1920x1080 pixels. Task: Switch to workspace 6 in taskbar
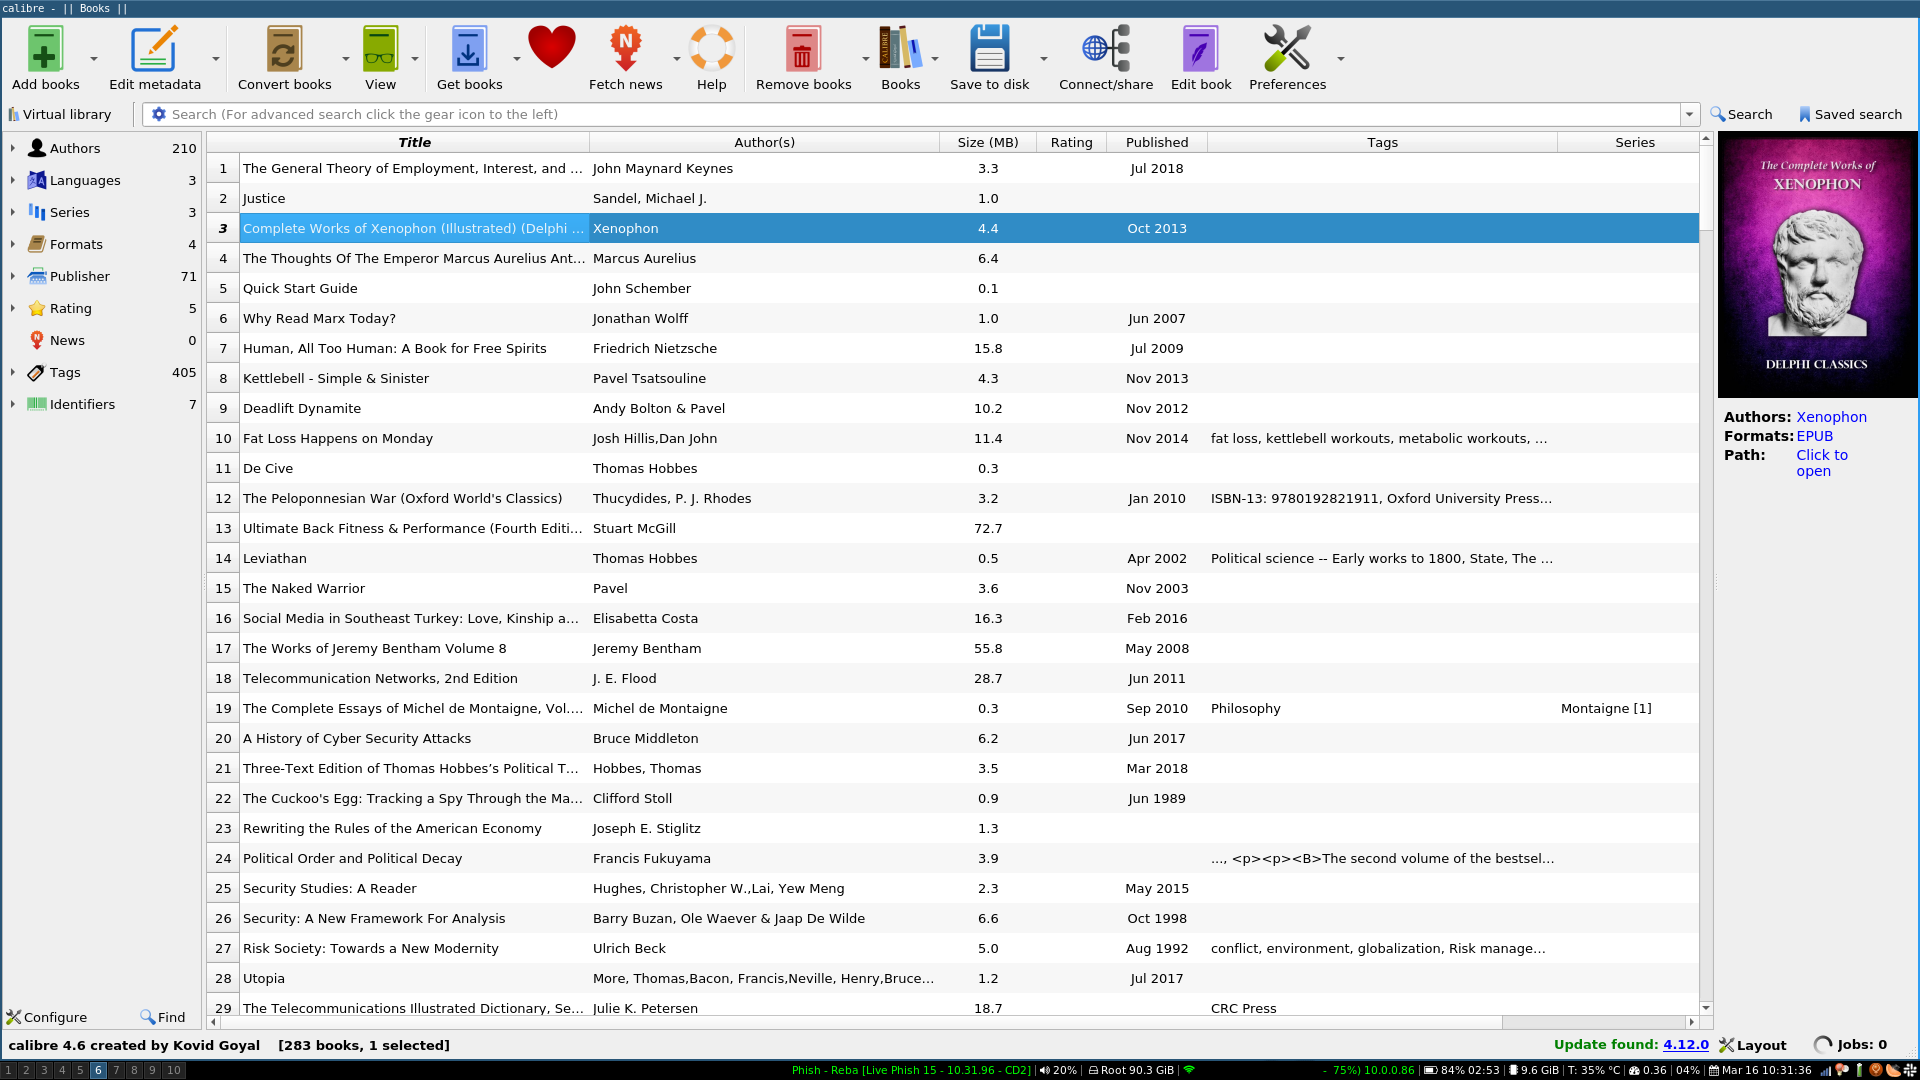tap(98, 1070)
